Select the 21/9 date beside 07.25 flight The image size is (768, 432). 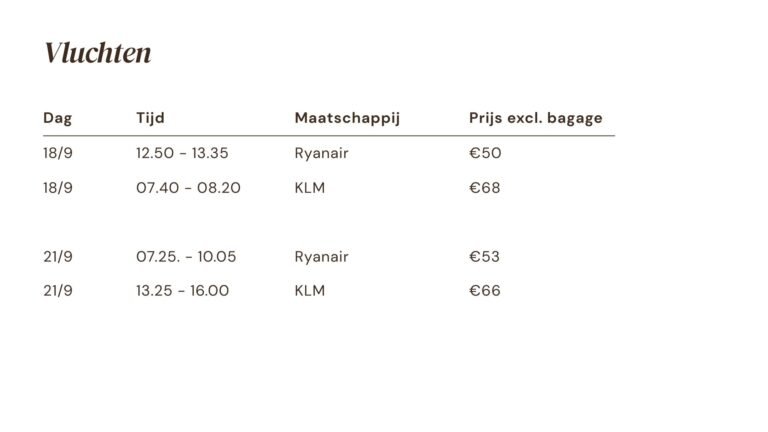pyautogui.click(x=58, y=256)
